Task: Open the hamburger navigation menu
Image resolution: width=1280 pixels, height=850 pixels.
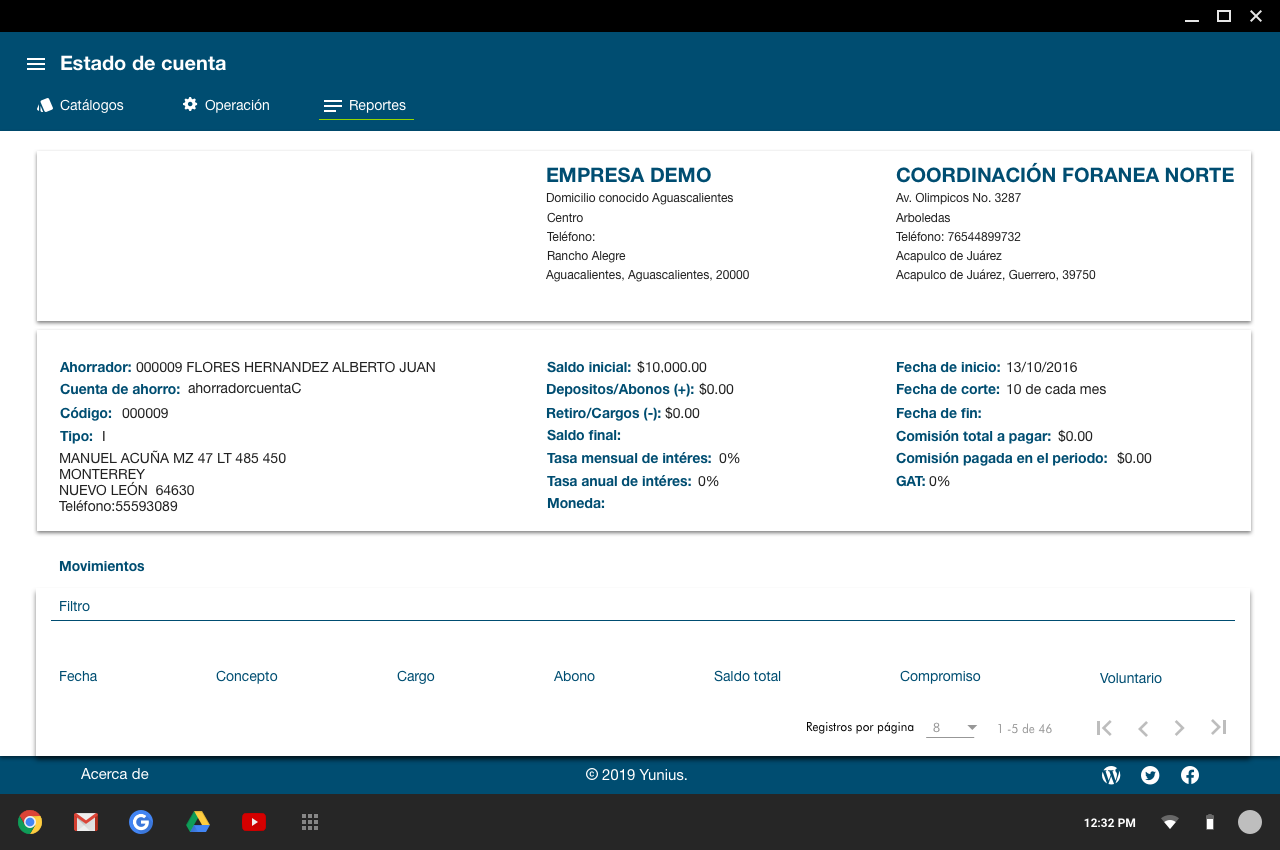Action: (x=36, y=64)
